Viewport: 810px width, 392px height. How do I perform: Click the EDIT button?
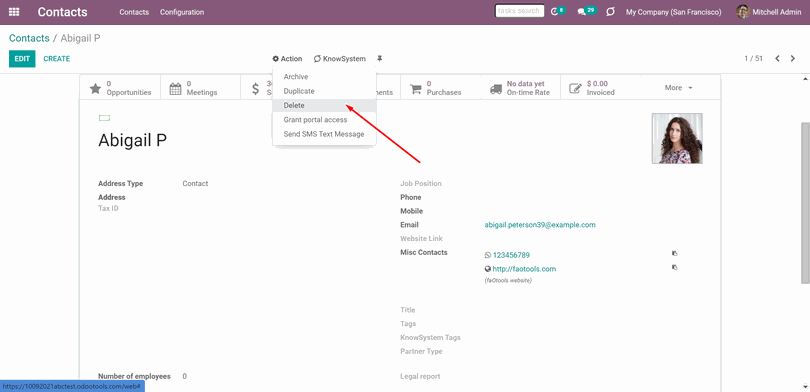(x=22, y=59)
